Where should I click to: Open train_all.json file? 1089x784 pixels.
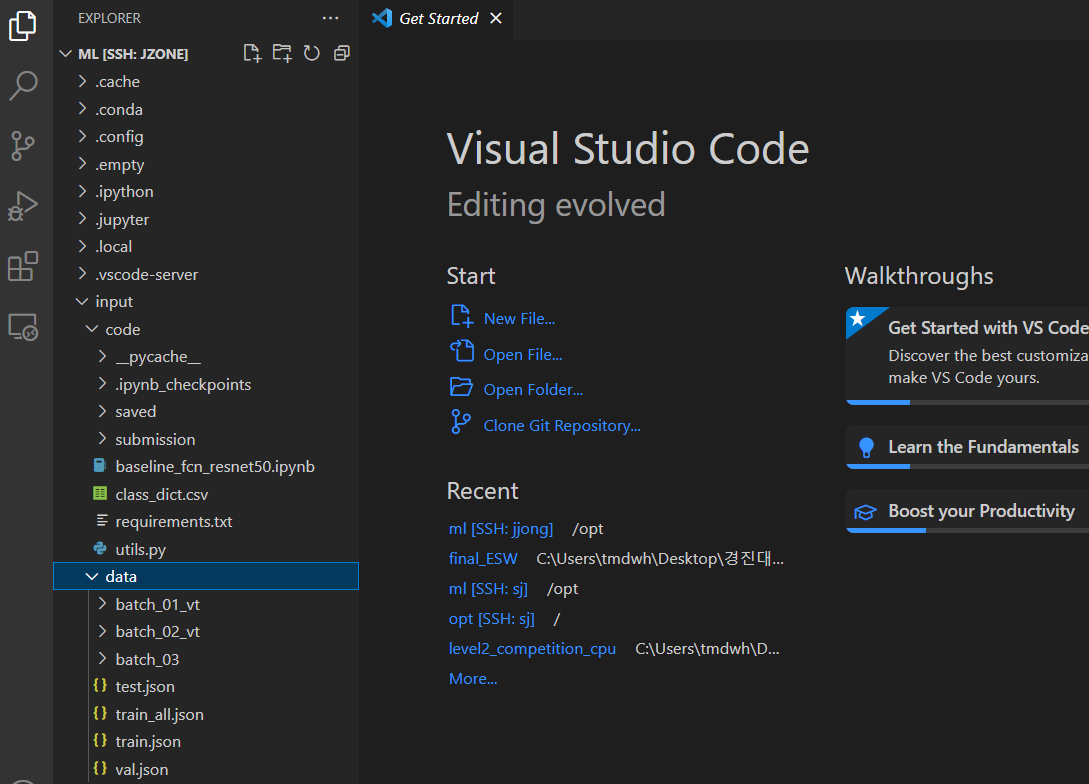[206, 715]
